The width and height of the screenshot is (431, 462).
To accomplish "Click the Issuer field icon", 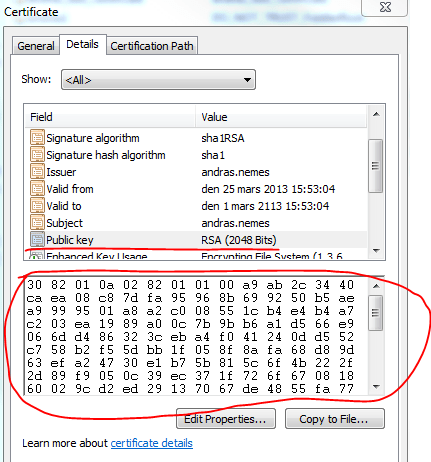I will click(x=37, y=172).
